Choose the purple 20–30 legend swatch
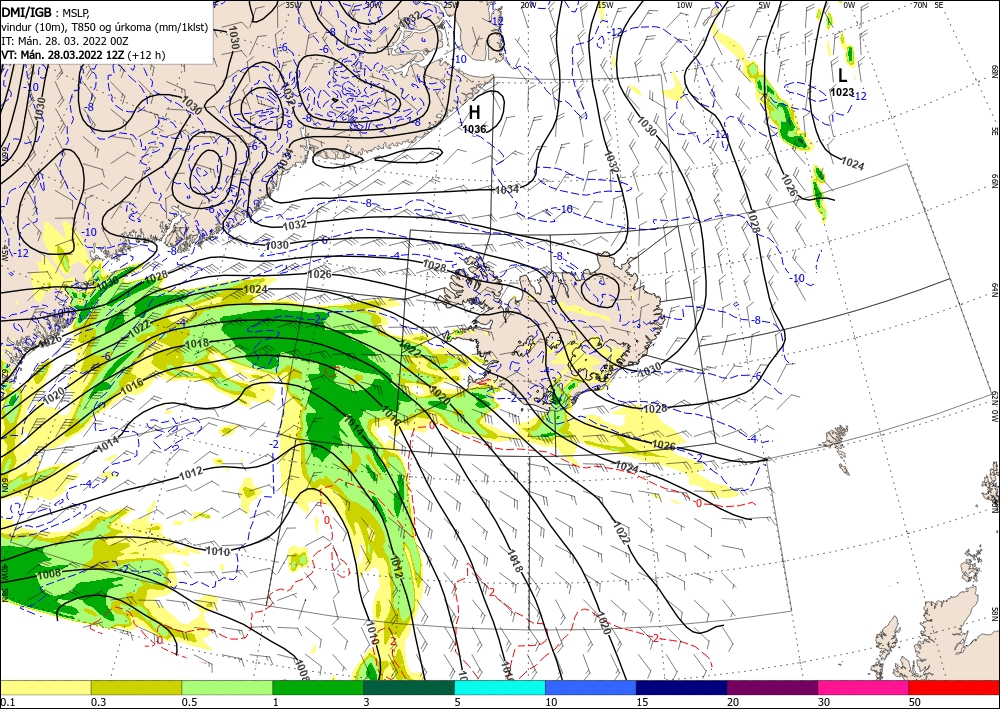This screenshot has height=709, width=1000. coord(772,687)
